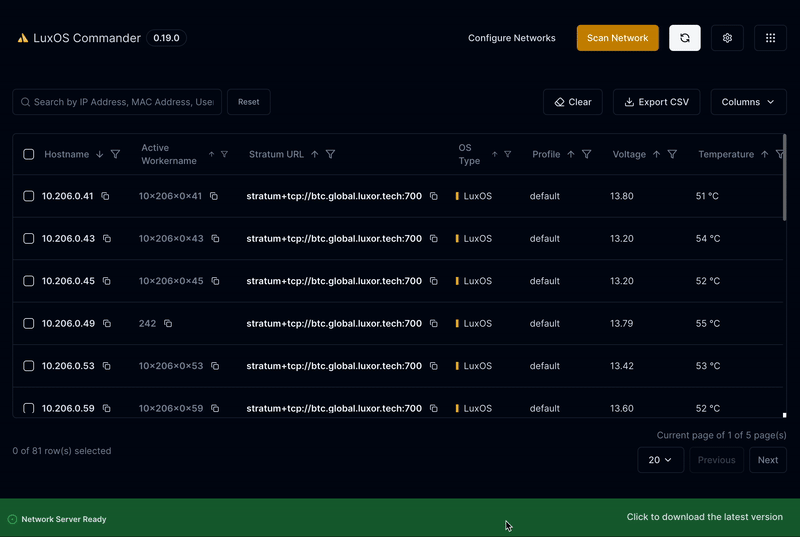The image size is (800, 537).
Task: Copy workername 242
Action: click(168, 323)
